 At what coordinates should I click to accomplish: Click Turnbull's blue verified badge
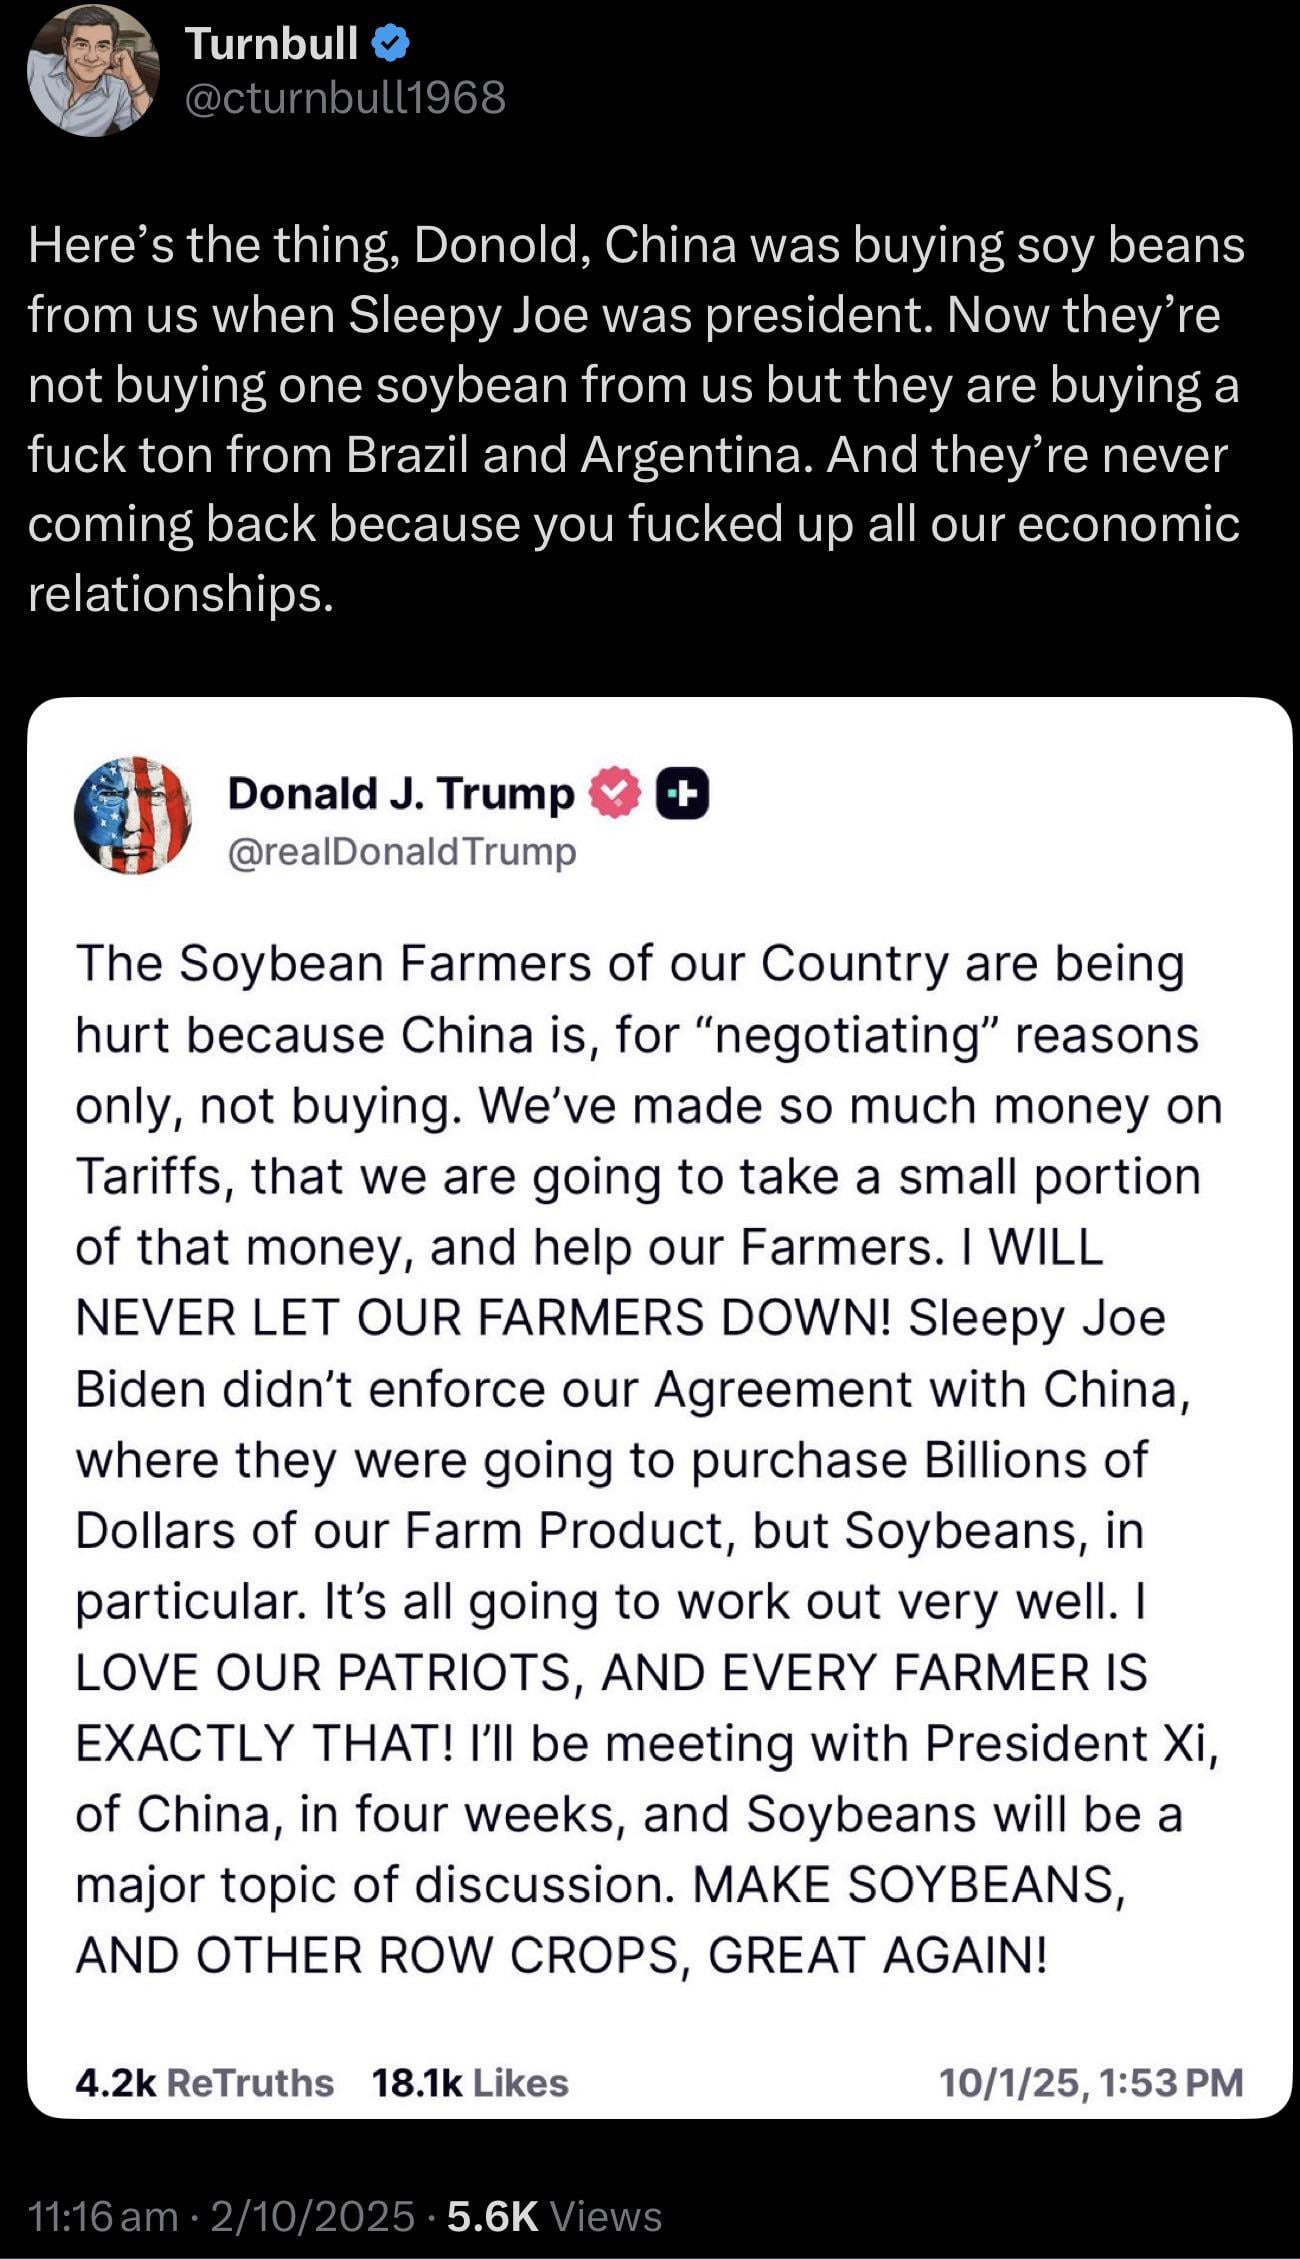coord(391,44)
